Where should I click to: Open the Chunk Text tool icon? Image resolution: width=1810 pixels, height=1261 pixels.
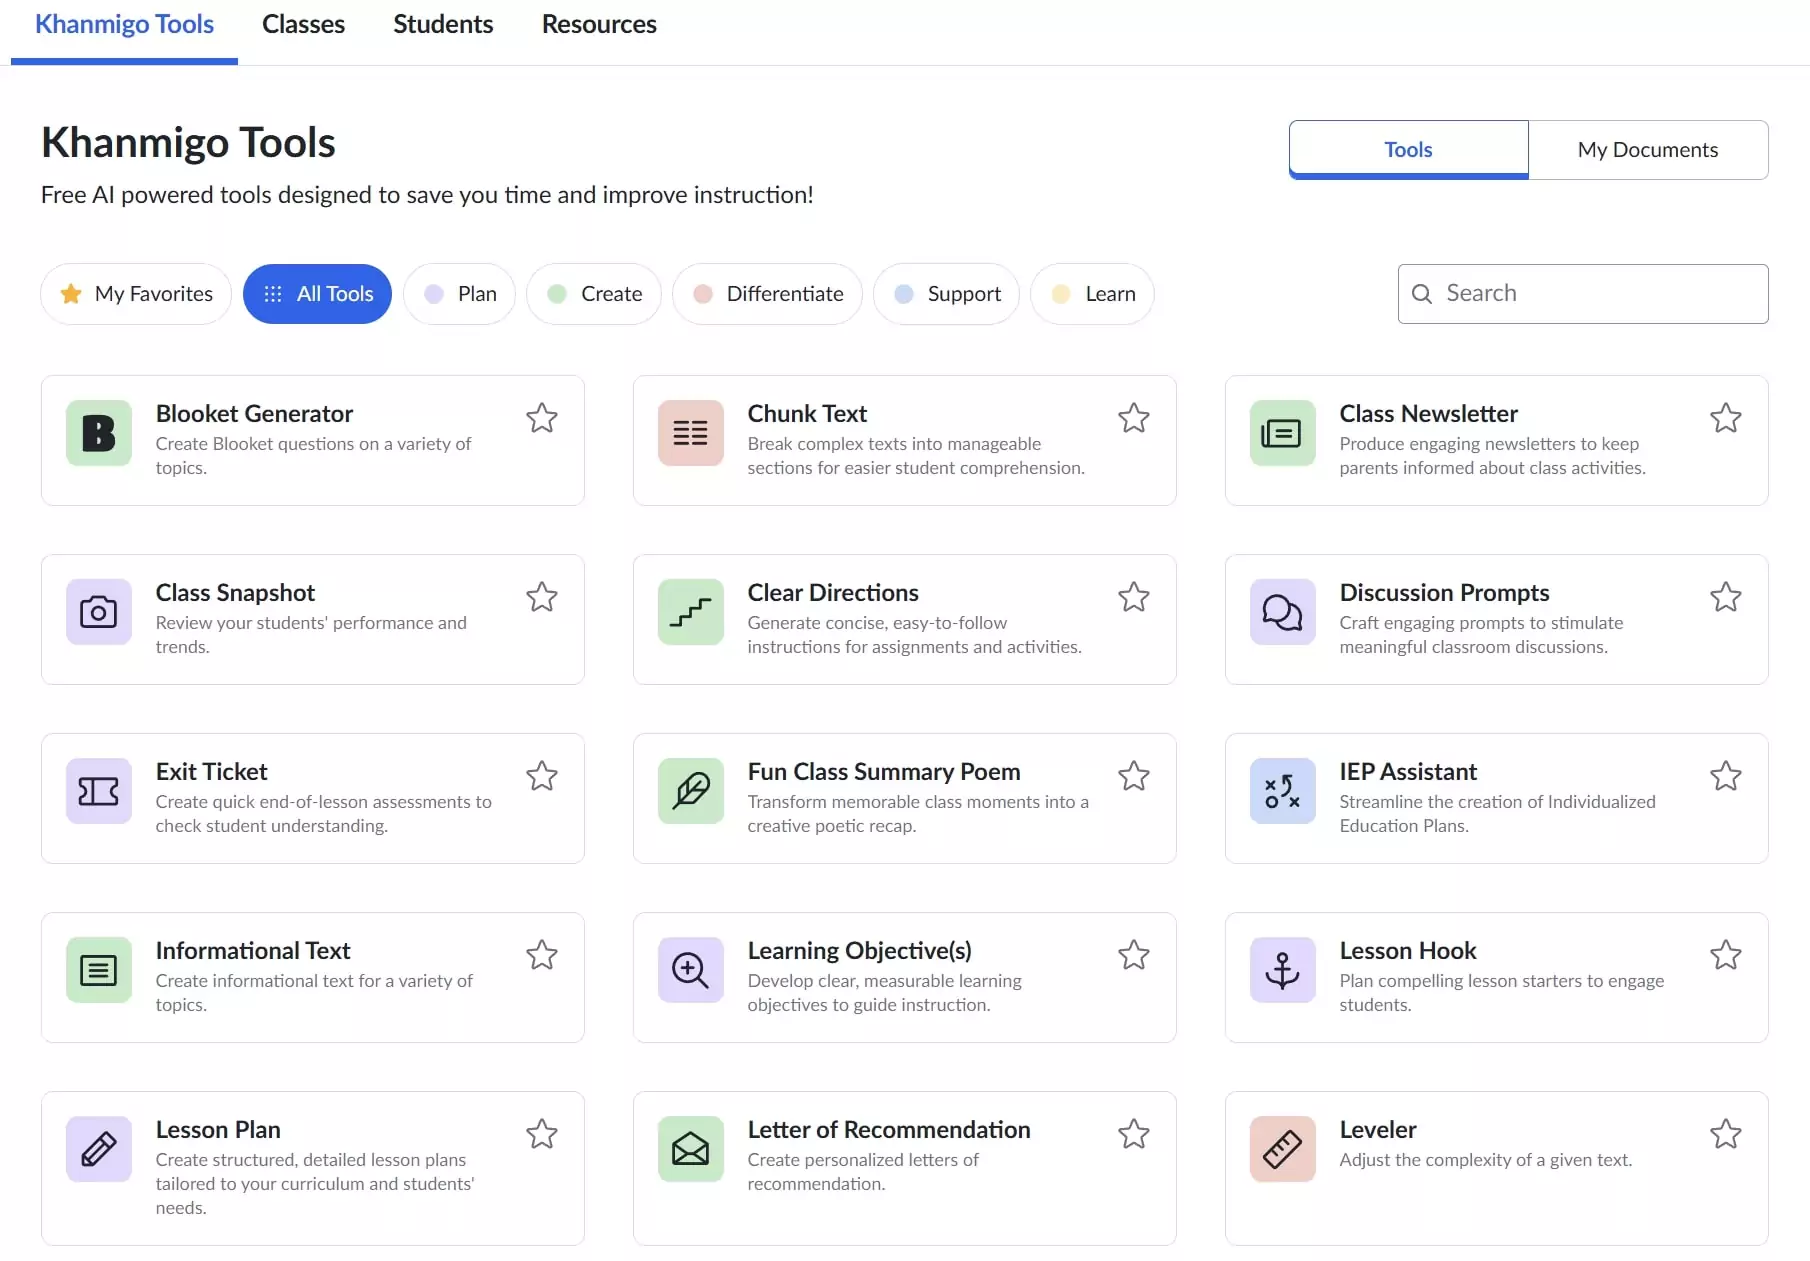[x=690, y=433]
